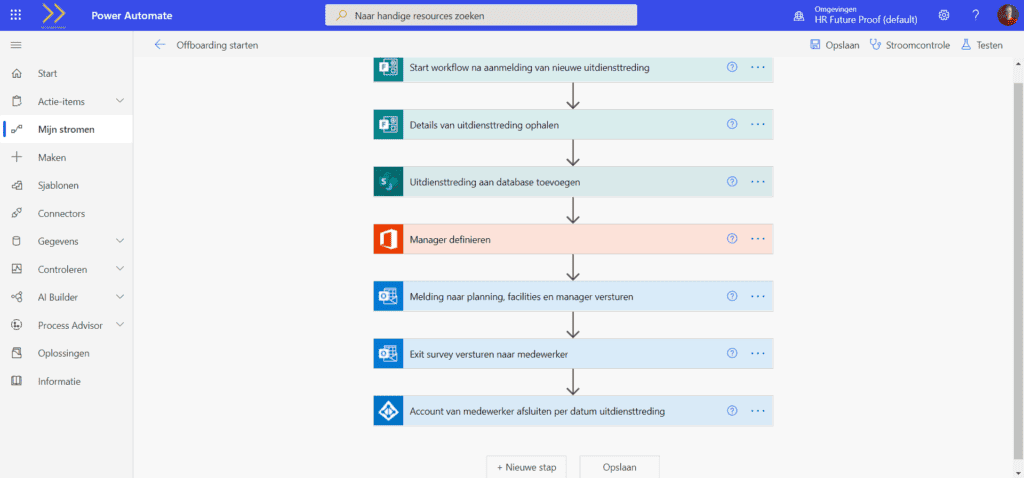1024x478 pixels.
Task: Click Forms icon on Details van uitdiensttreding step
Action: coord(389,124)
